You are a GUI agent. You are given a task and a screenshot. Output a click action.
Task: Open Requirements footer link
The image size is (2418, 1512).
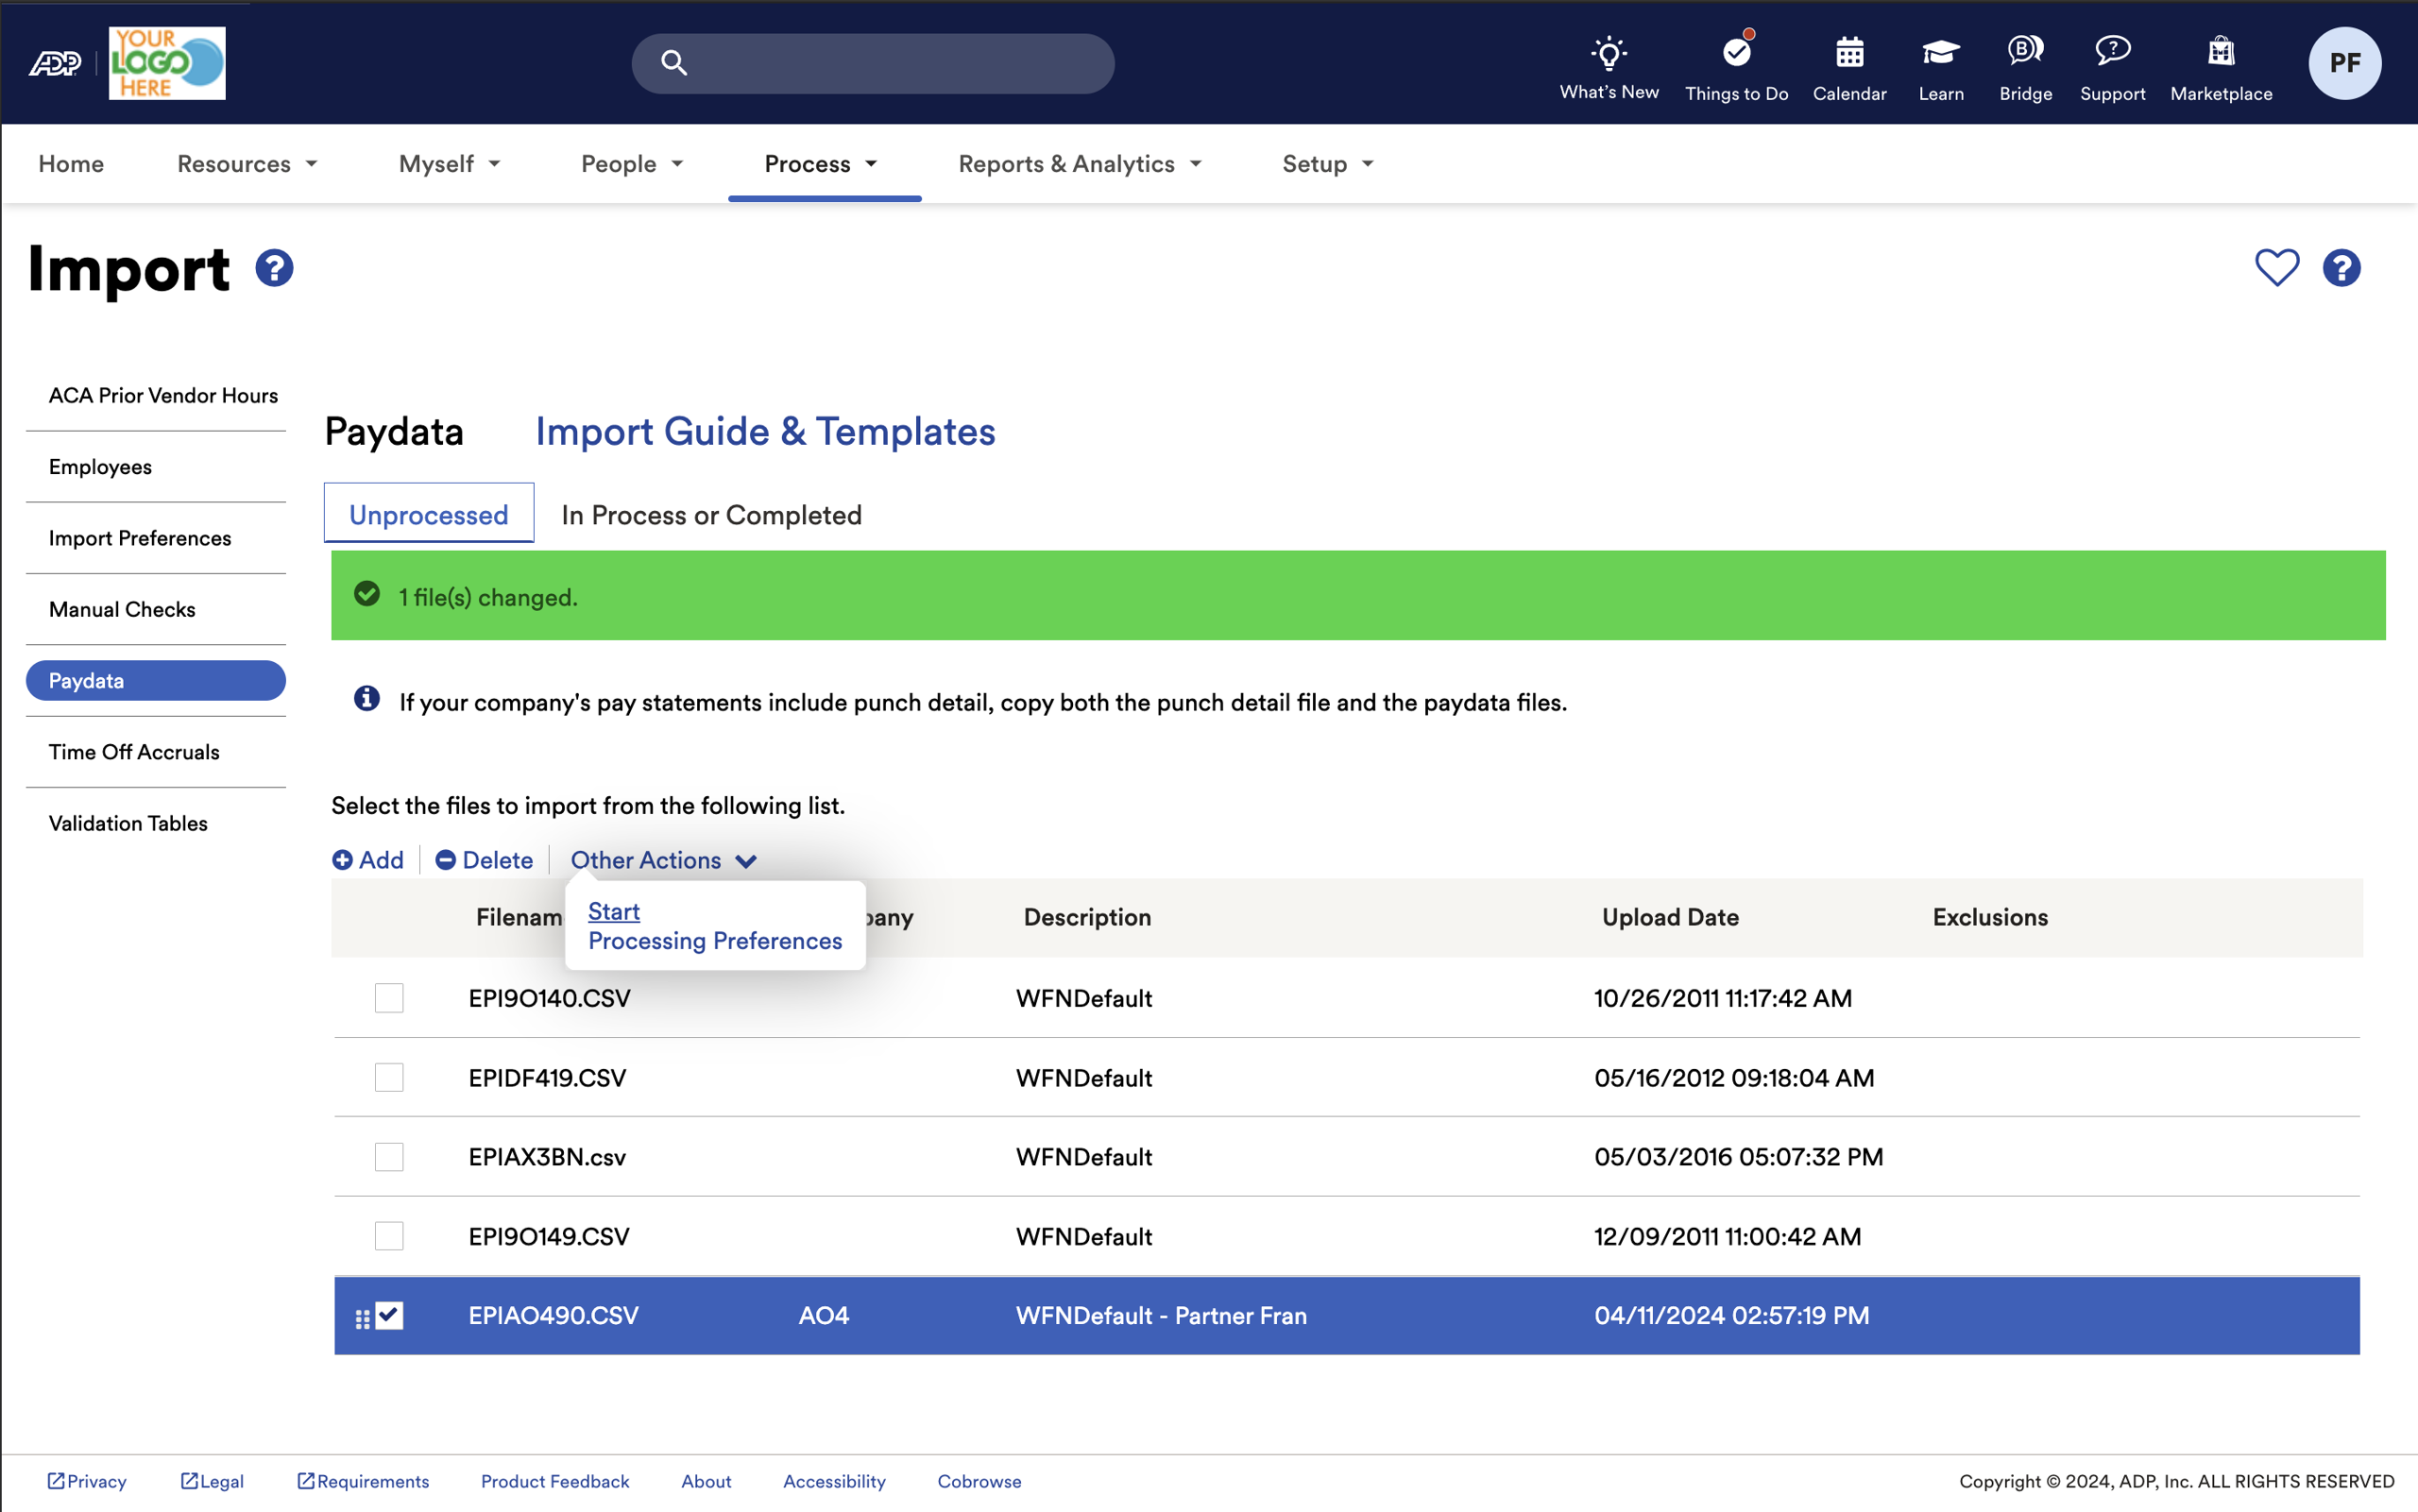pyautogui.click(x=363, y=1481)
